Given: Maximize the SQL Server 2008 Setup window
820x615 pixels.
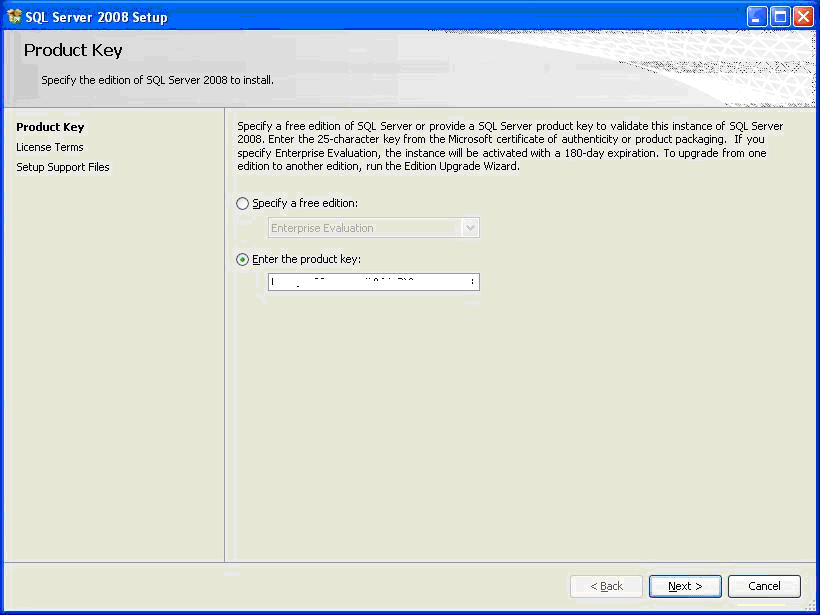Looking at the screenshot, I should click(780, 16).
